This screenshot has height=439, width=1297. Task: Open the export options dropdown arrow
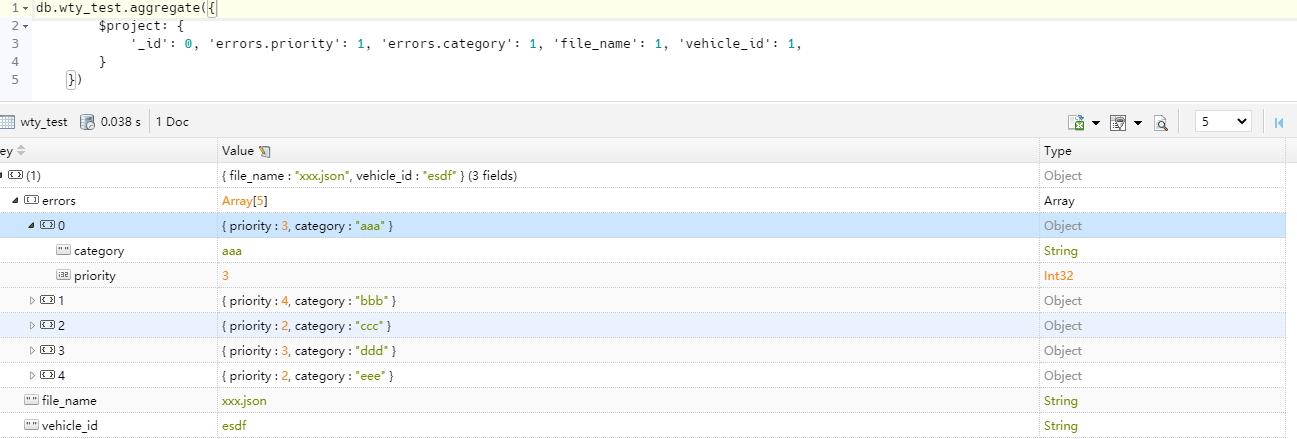(1096, 123)
